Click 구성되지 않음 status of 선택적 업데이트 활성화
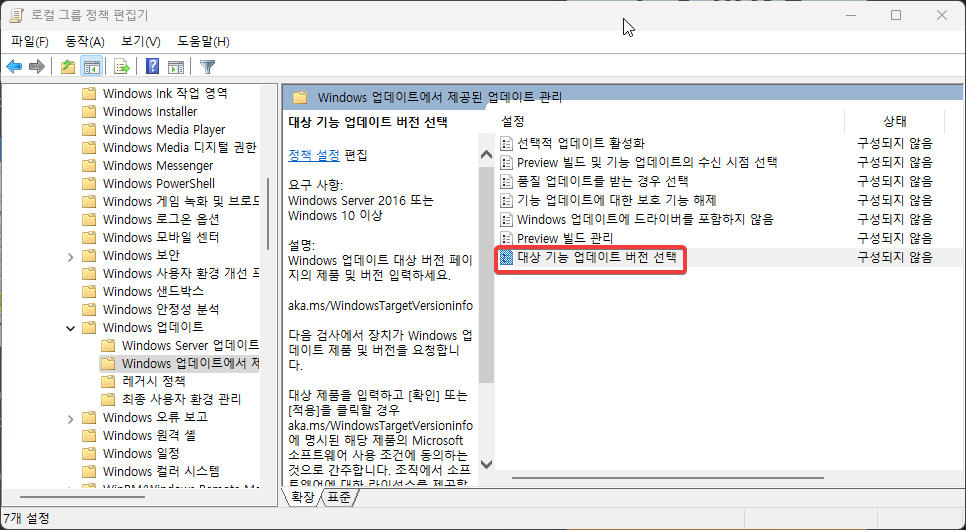Screen dimensions: 966x530 pyautogui.click(x=895, y=144)
